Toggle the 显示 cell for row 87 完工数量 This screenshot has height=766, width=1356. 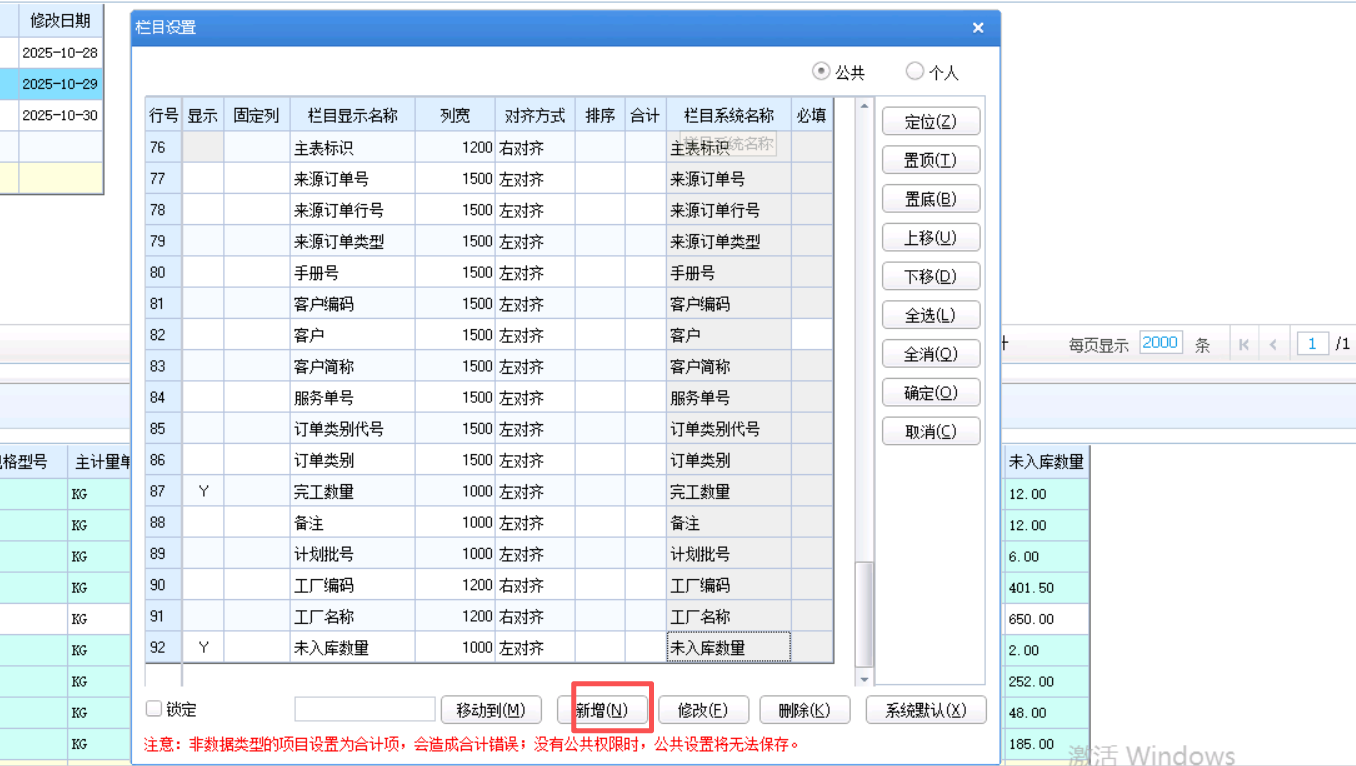(203, 491)
